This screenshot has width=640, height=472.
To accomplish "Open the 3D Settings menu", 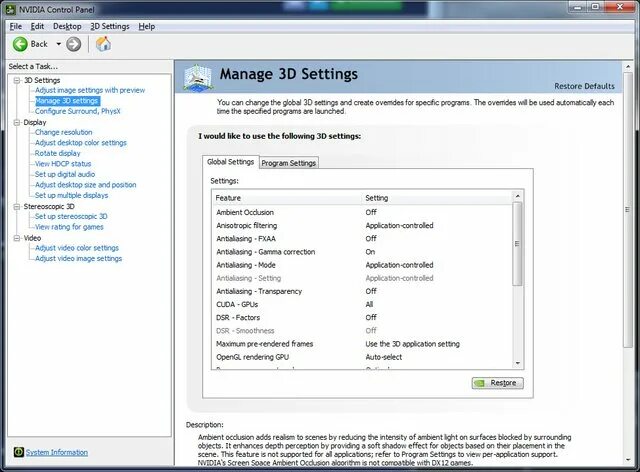I will (110, 26).
